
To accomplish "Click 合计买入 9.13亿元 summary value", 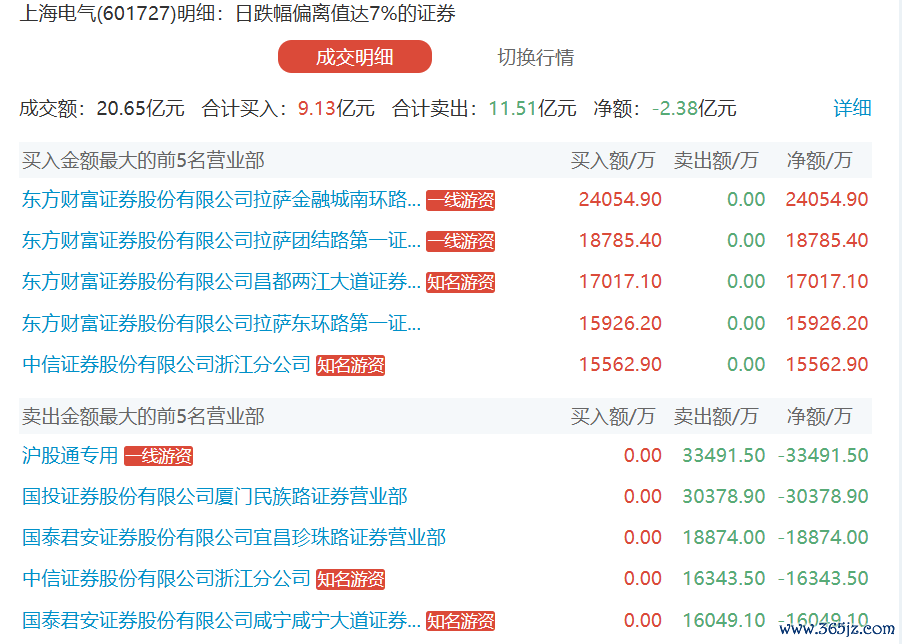I will click(x=336, y=108).
